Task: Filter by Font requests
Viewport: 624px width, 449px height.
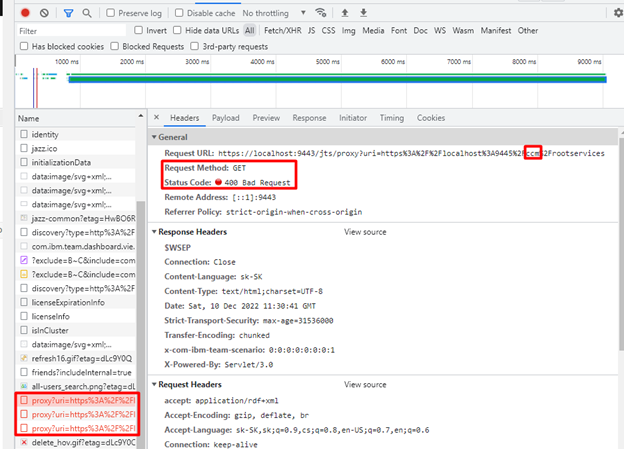Action: click(x=399, y=30)
